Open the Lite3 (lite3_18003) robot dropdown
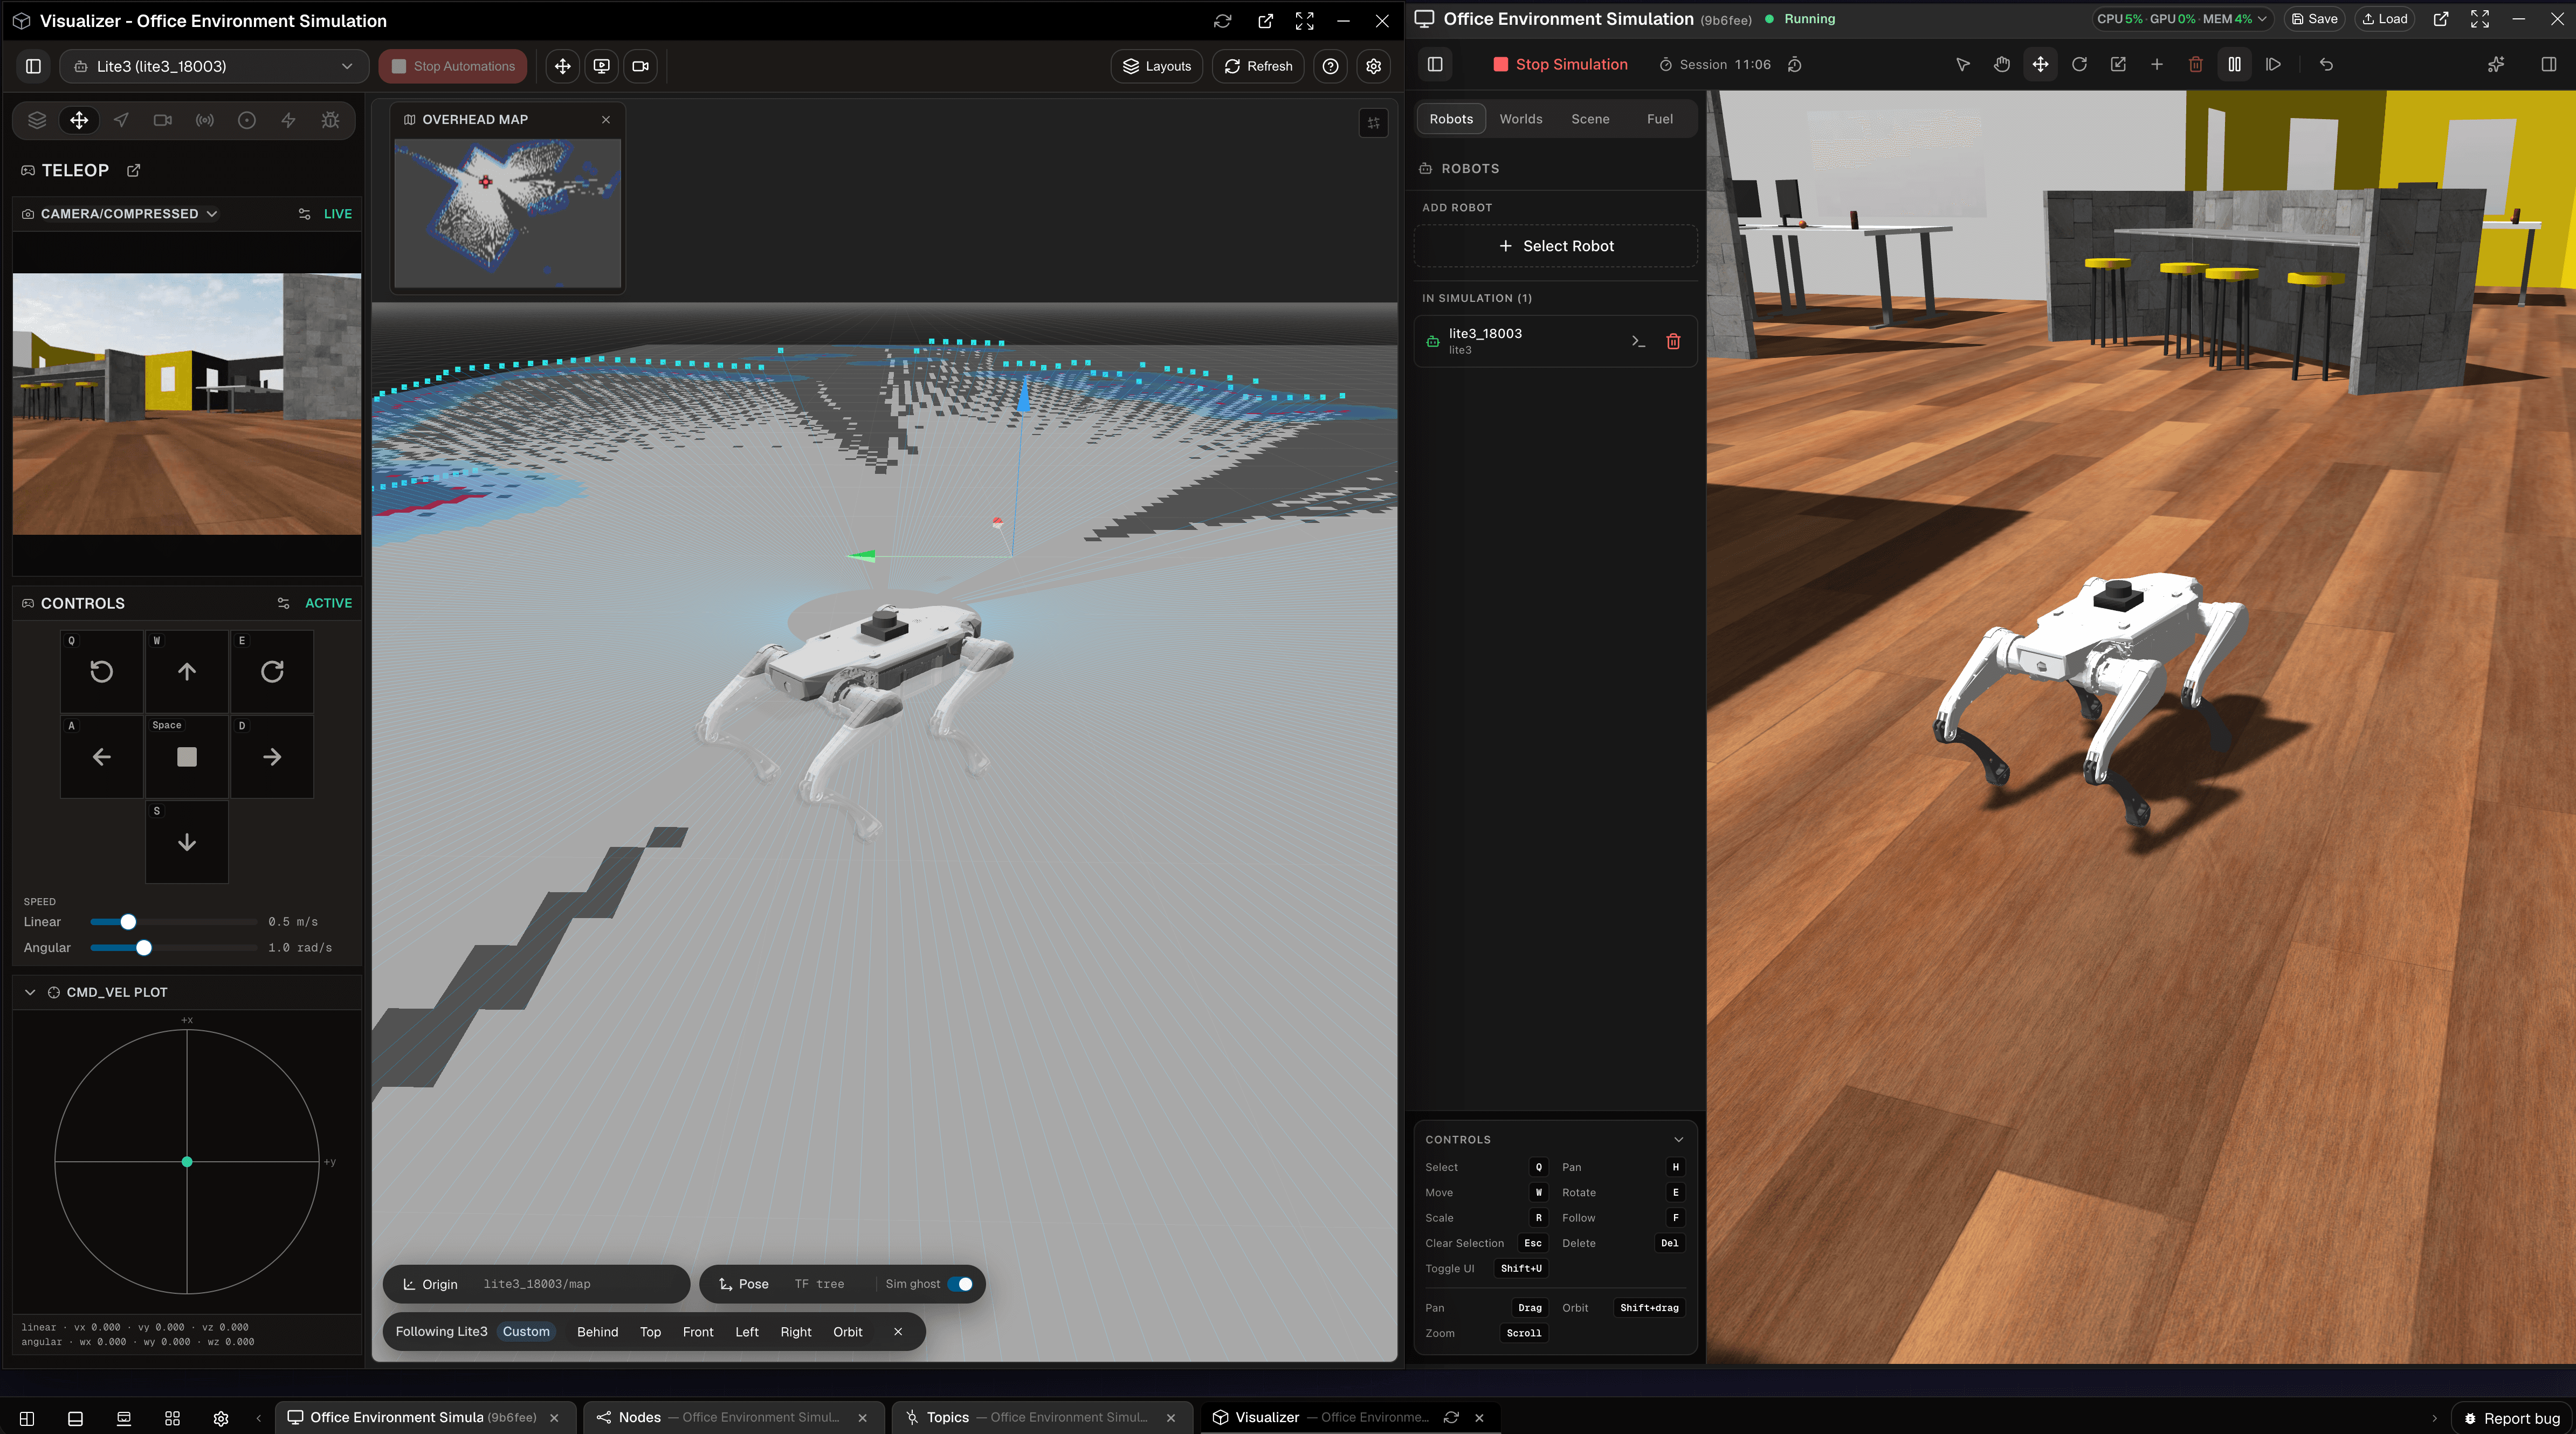 click(214, 66)
